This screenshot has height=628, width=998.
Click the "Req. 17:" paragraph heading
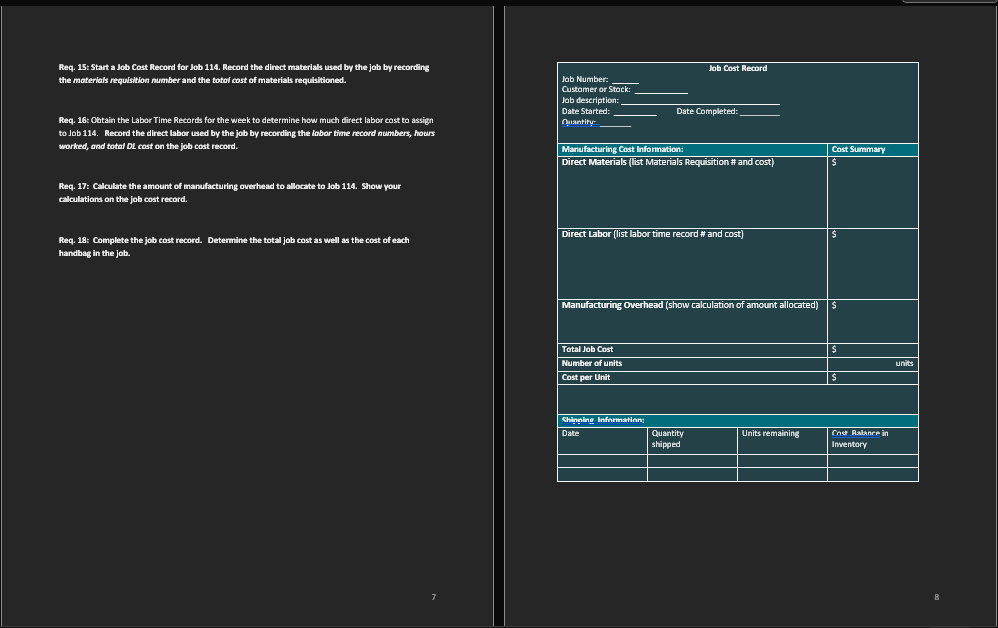pos(74,186)
